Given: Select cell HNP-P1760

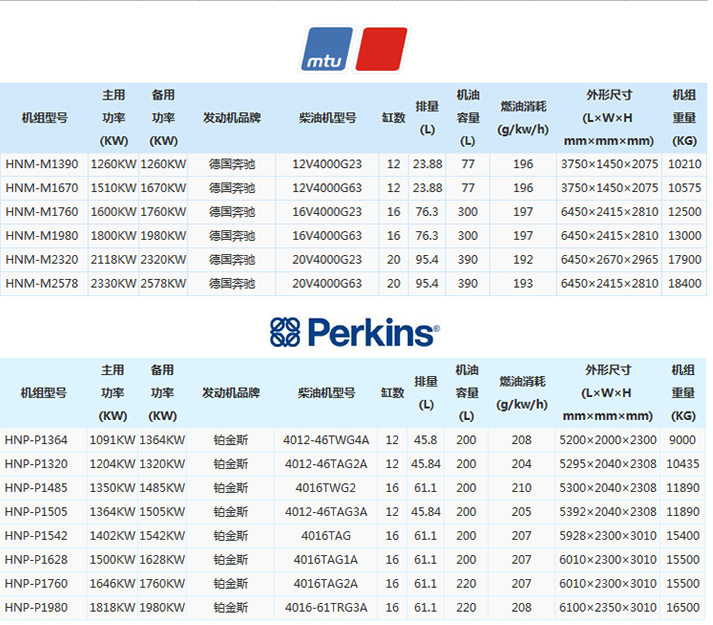Looking at the screenshot, I should [36, 583].
